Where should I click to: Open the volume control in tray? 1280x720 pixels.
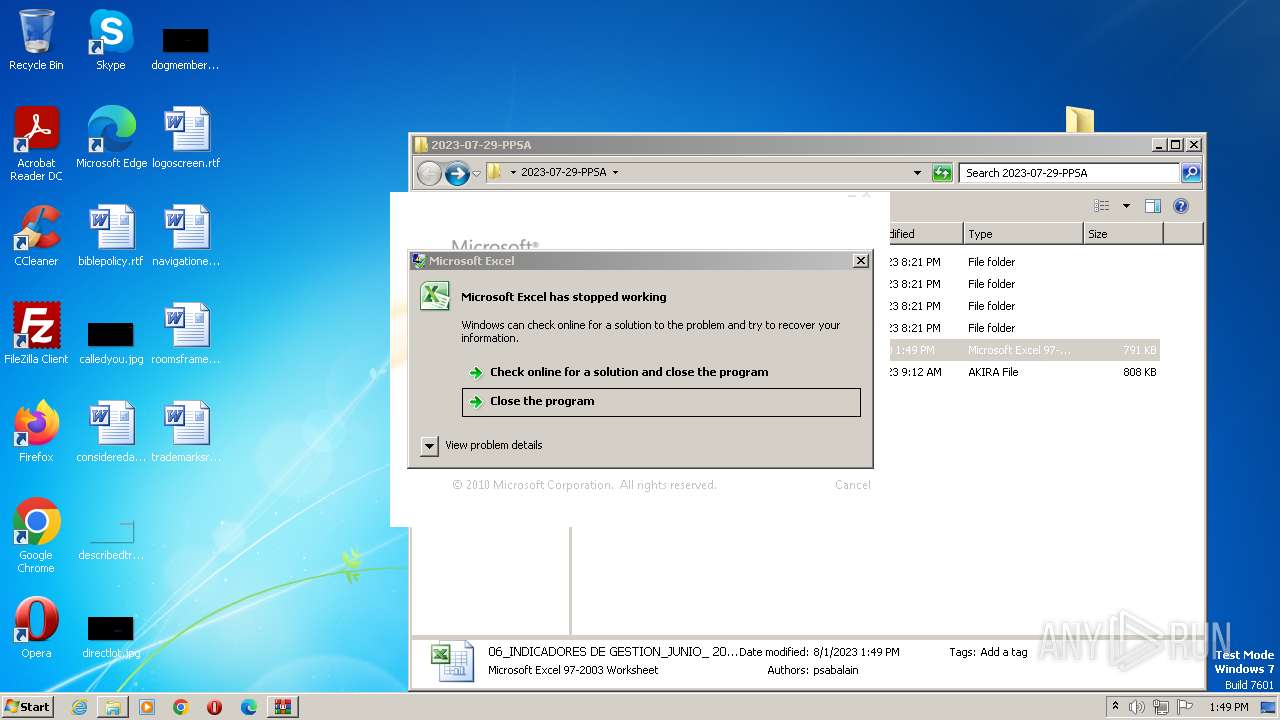tap(1137, 707)
